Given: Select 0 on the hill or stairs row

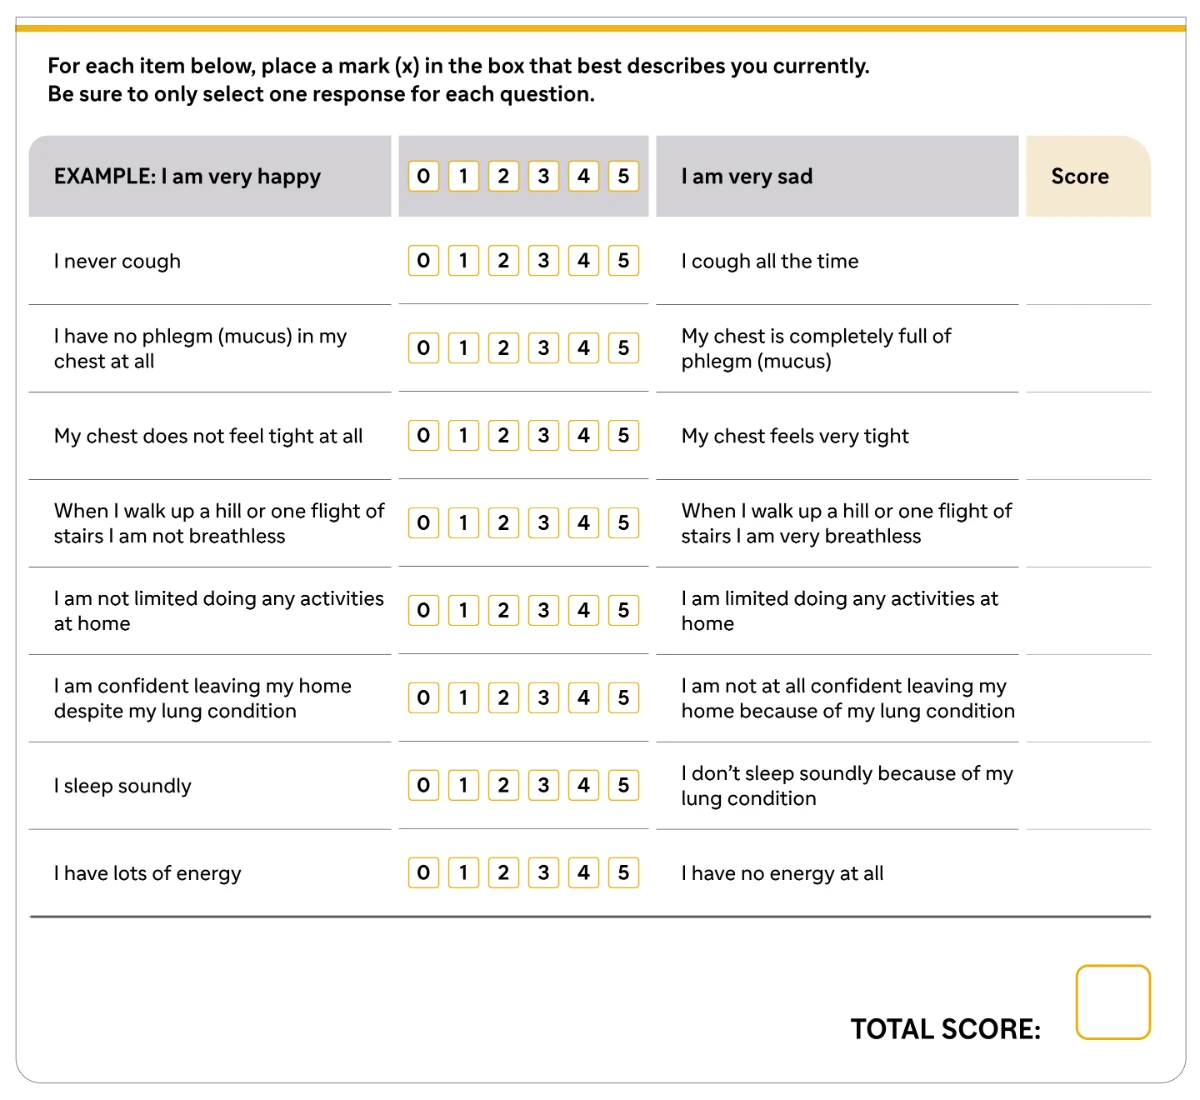Looking at the screenshot, I should tap(423, 523).
